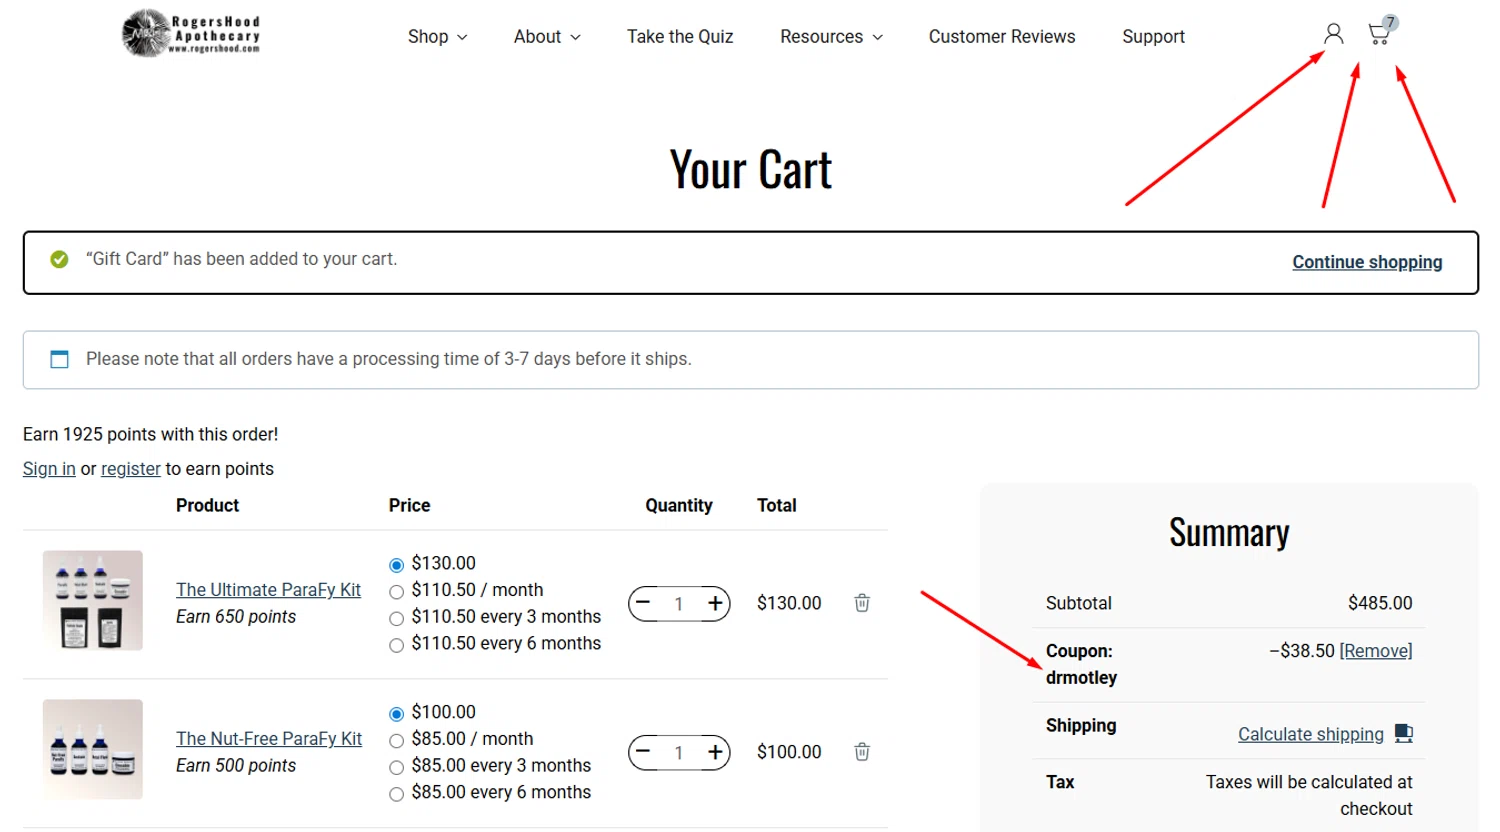Select the $130.00 one-time price option

coord(397,565)
